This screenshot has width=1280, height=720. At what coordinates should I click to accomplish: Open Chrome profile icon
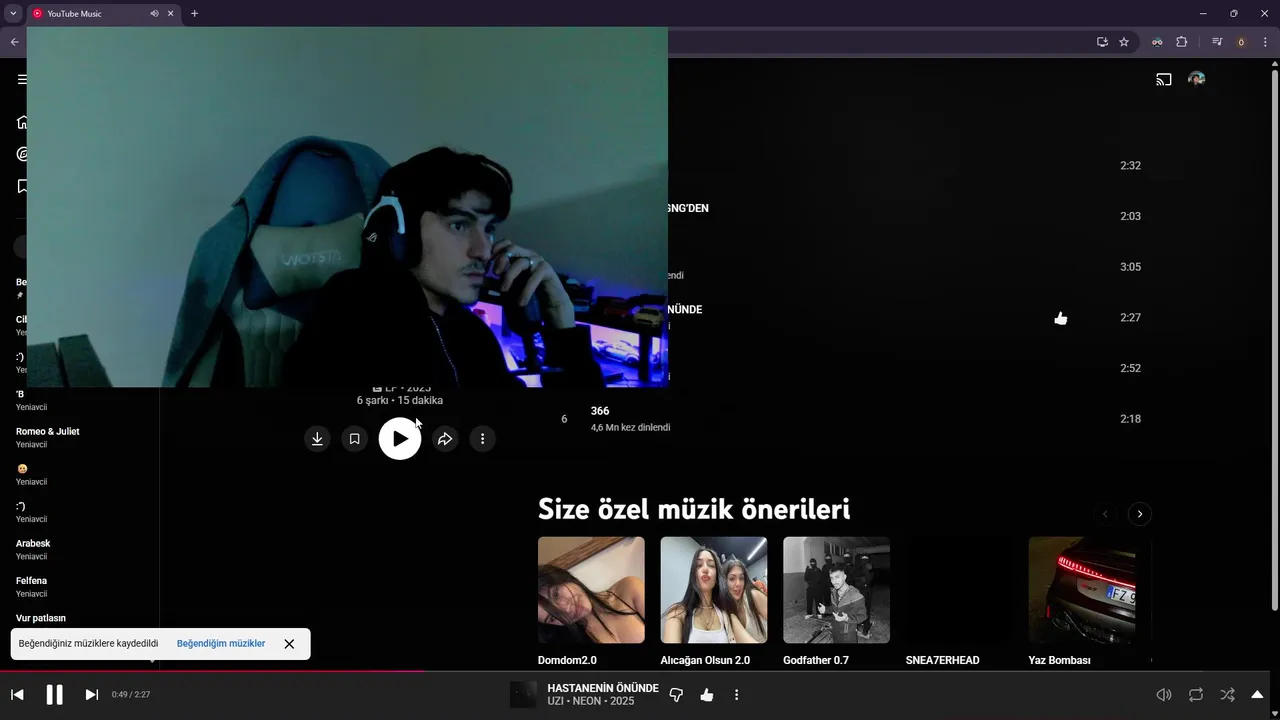click(x=1241, y=42)
